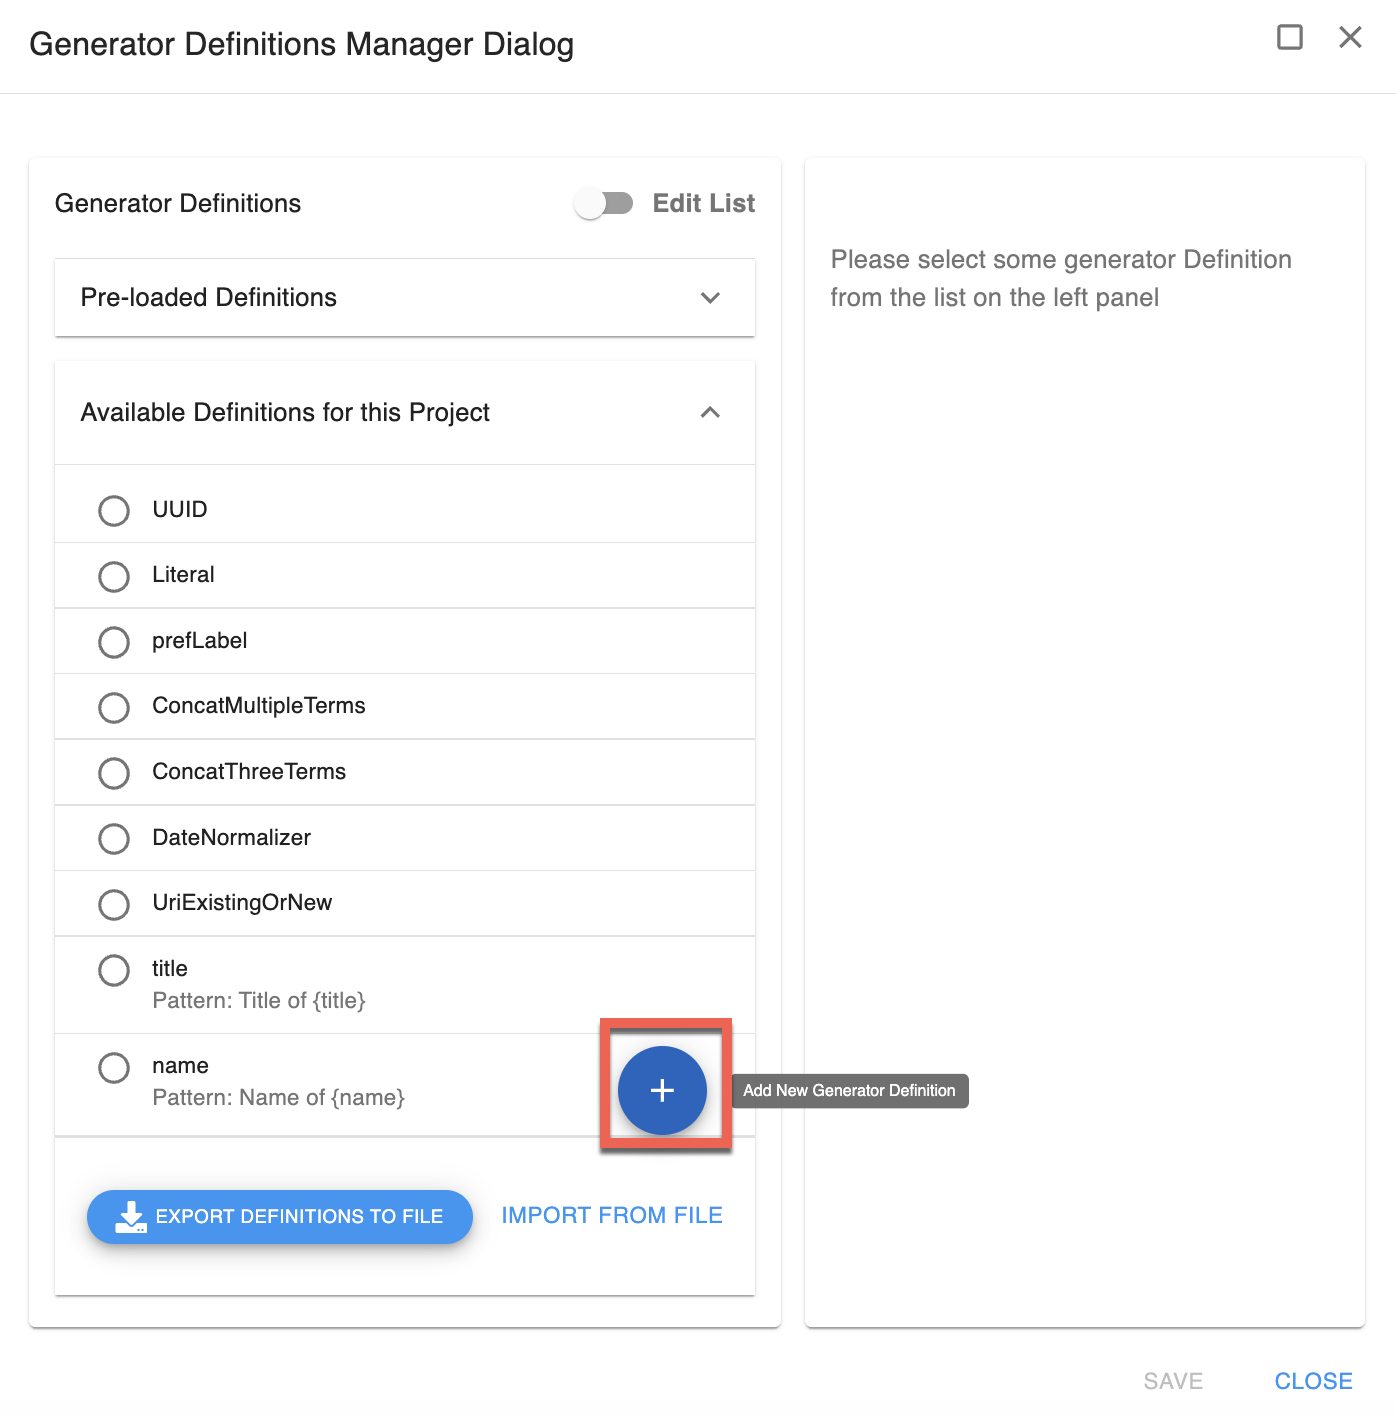Select the ConcatMultipleTerms radio button

(x=114, y=708)
